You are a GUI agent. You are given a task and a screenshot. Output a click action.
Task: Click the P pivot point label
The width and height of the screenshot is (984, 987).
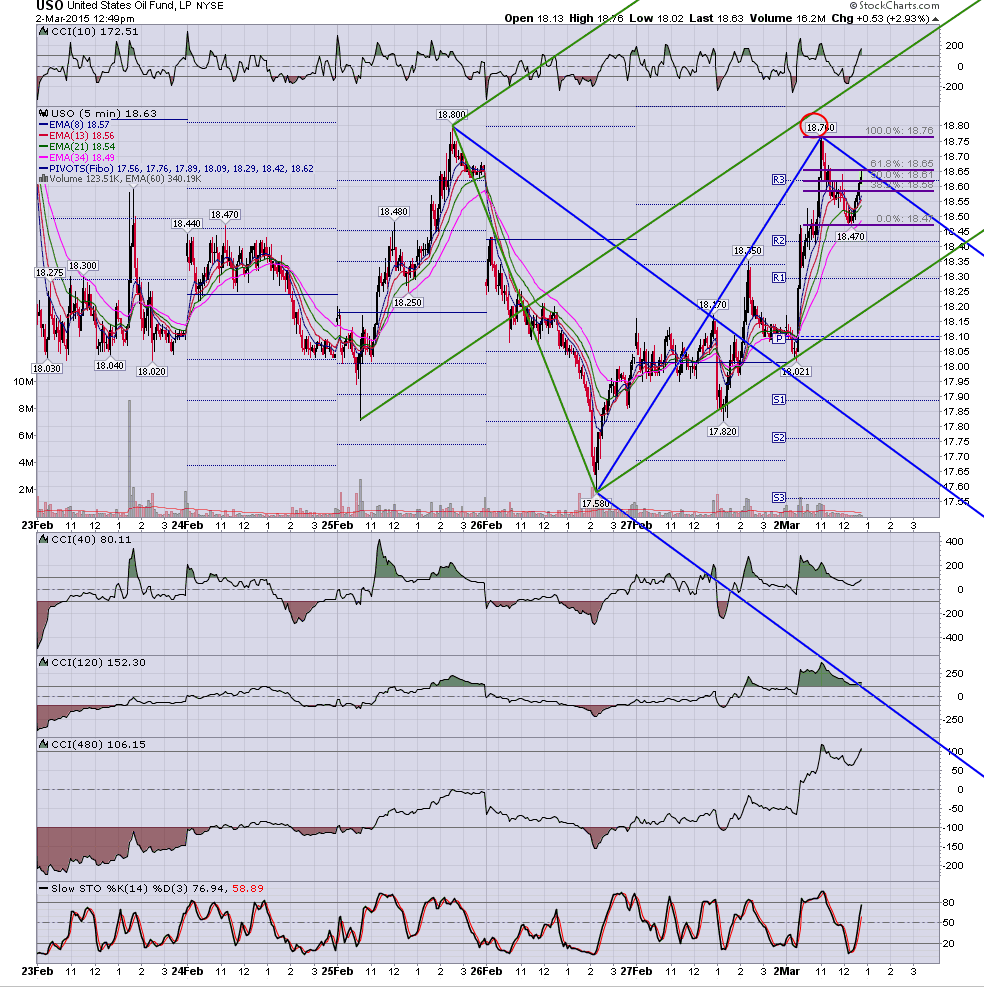tap(779, 339)
